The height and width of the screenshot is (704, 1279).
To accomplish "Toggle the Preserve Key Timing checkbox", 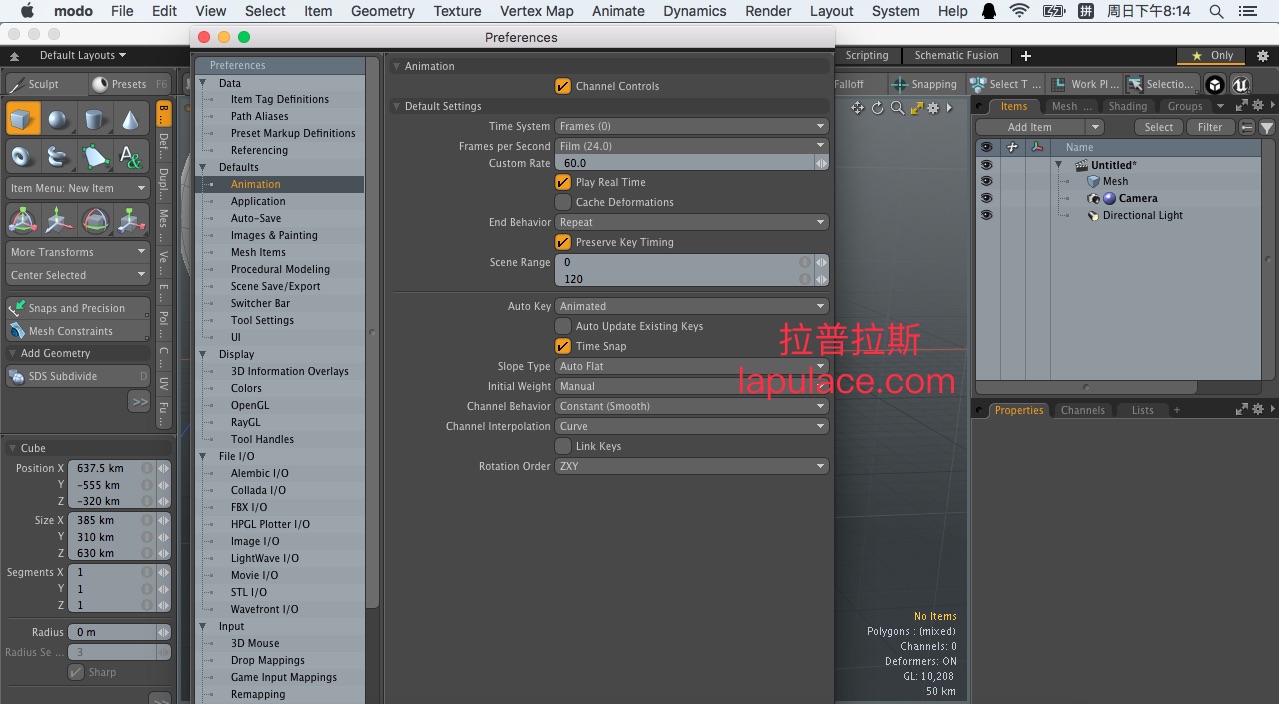I will [563, 242].
